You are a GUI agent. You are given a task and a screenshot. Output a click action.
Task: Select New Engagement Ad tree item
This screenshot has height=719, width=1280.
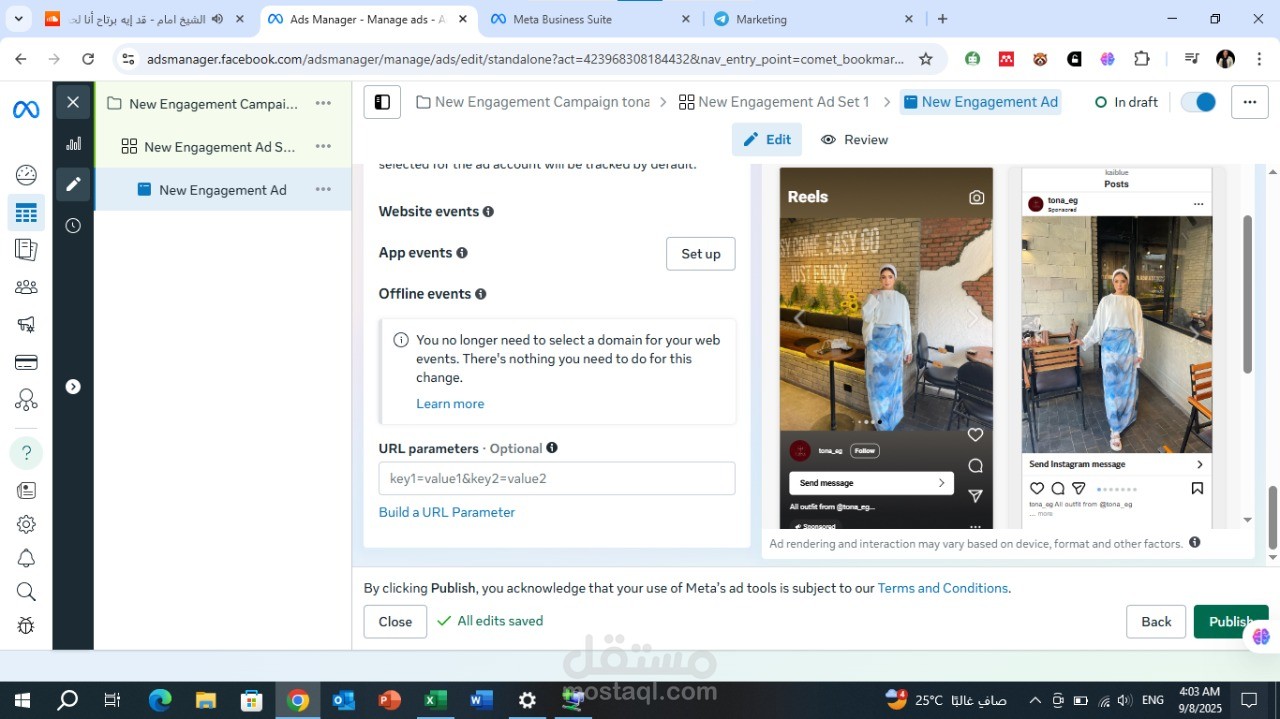point(223,190)
